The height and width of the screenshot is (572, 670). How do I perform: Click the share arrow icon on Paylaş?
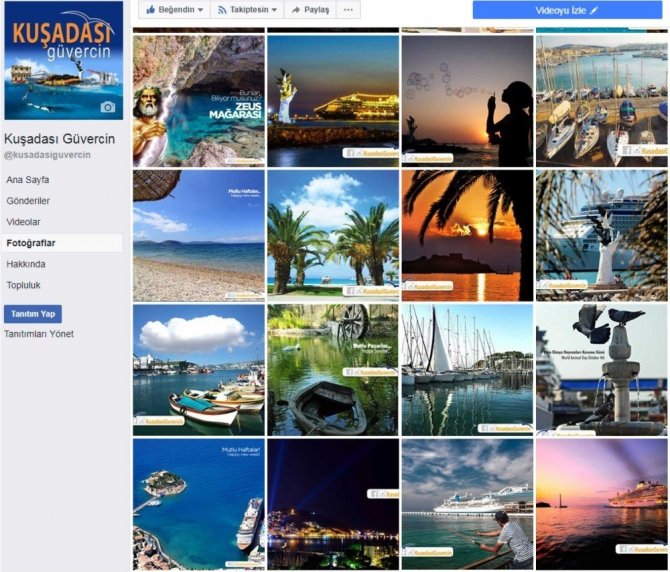click(296, 10)
